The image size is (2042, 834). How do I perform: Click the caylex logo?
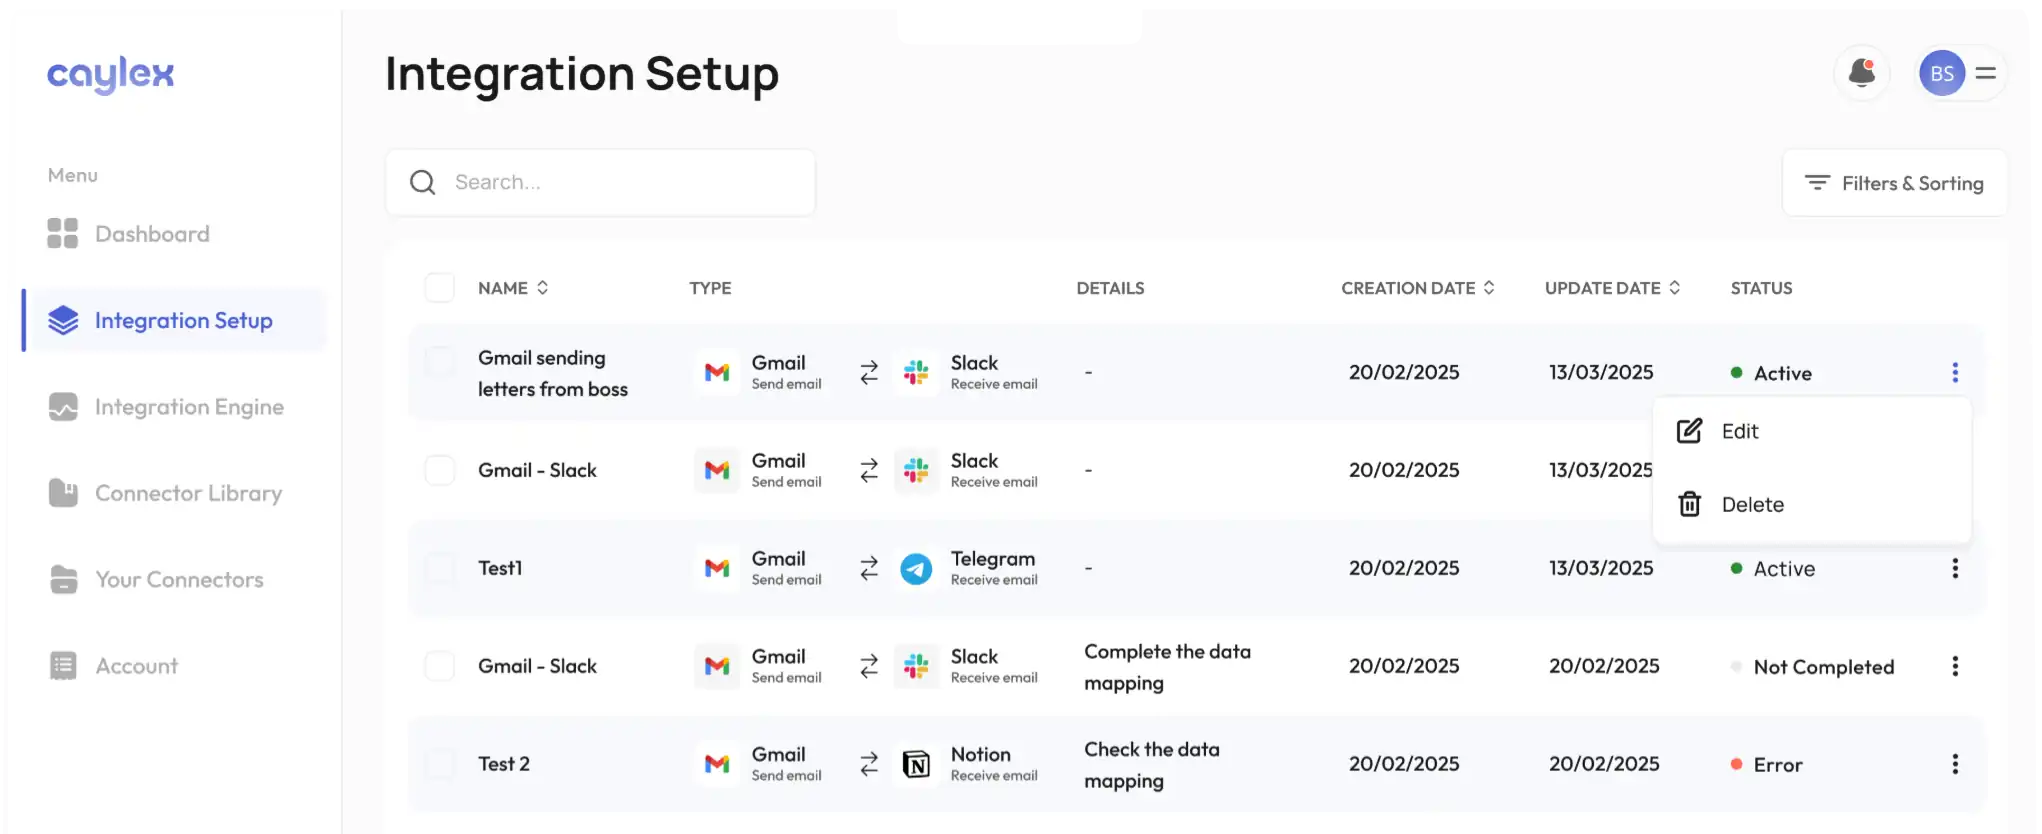click(x=110, y=74)
